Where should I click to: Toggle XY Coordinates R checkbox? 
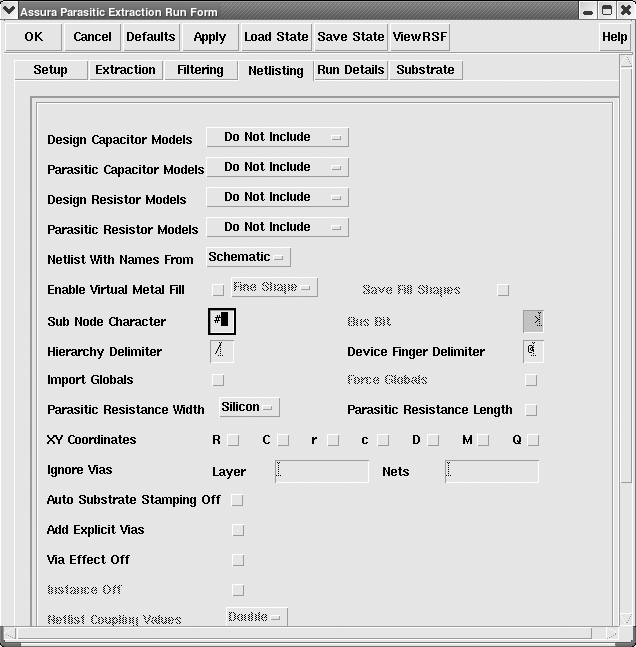pos(233,440)
